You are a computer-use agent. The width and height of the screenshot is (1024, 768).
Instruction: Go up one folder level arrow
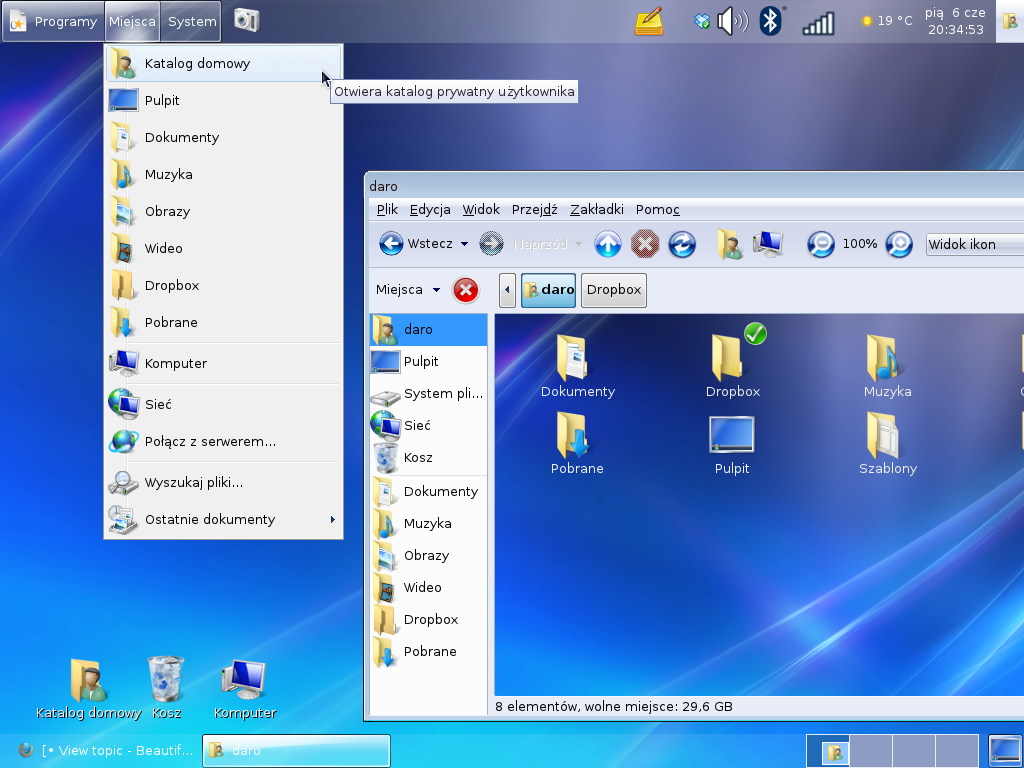608,244
